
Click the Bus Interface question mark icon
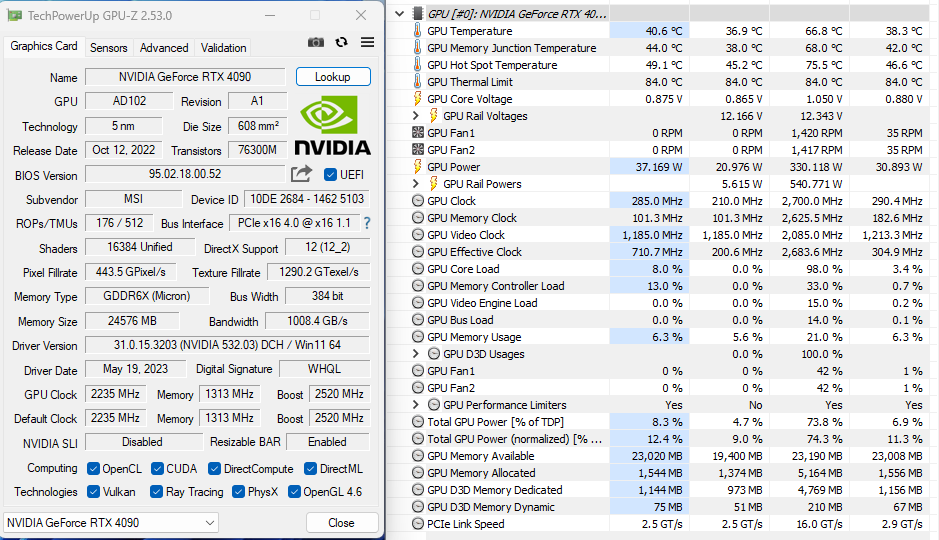(367, 223)
